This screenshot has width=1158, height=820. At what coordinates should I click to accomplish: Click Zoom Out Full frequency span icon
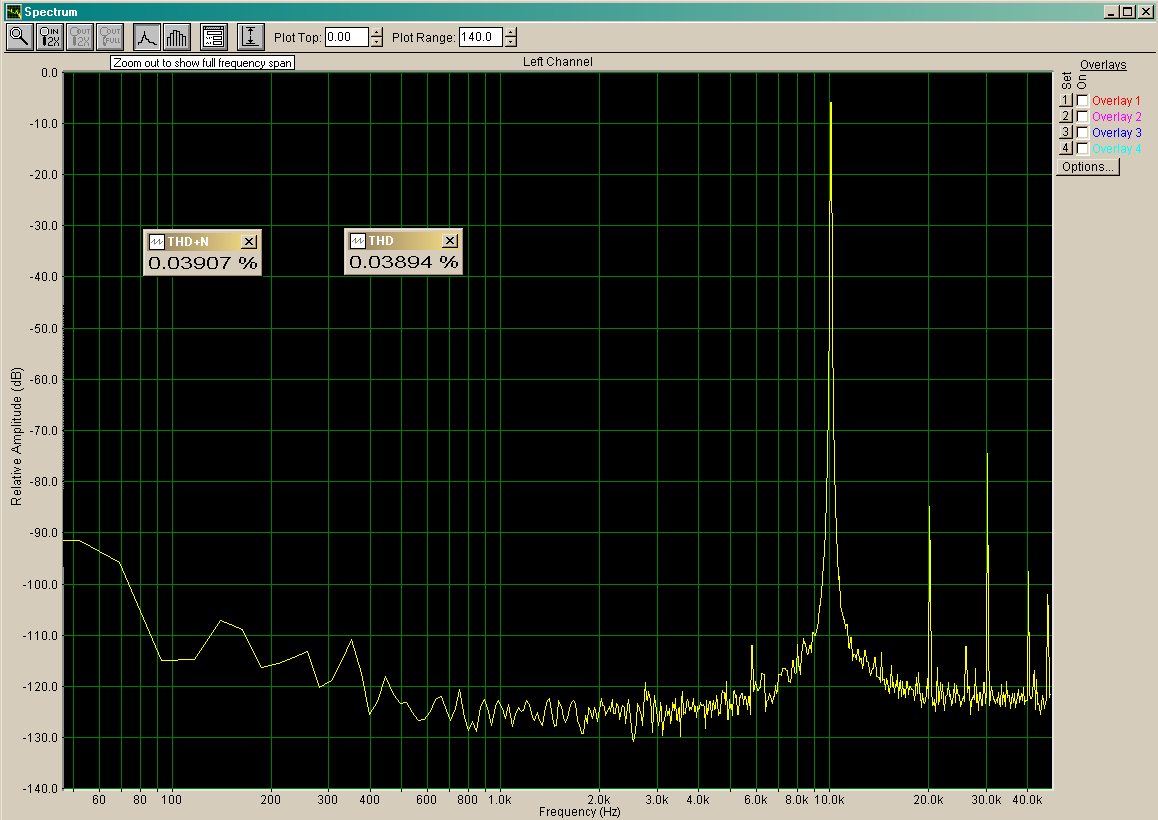pyautogui.click(x=109, y=37)
